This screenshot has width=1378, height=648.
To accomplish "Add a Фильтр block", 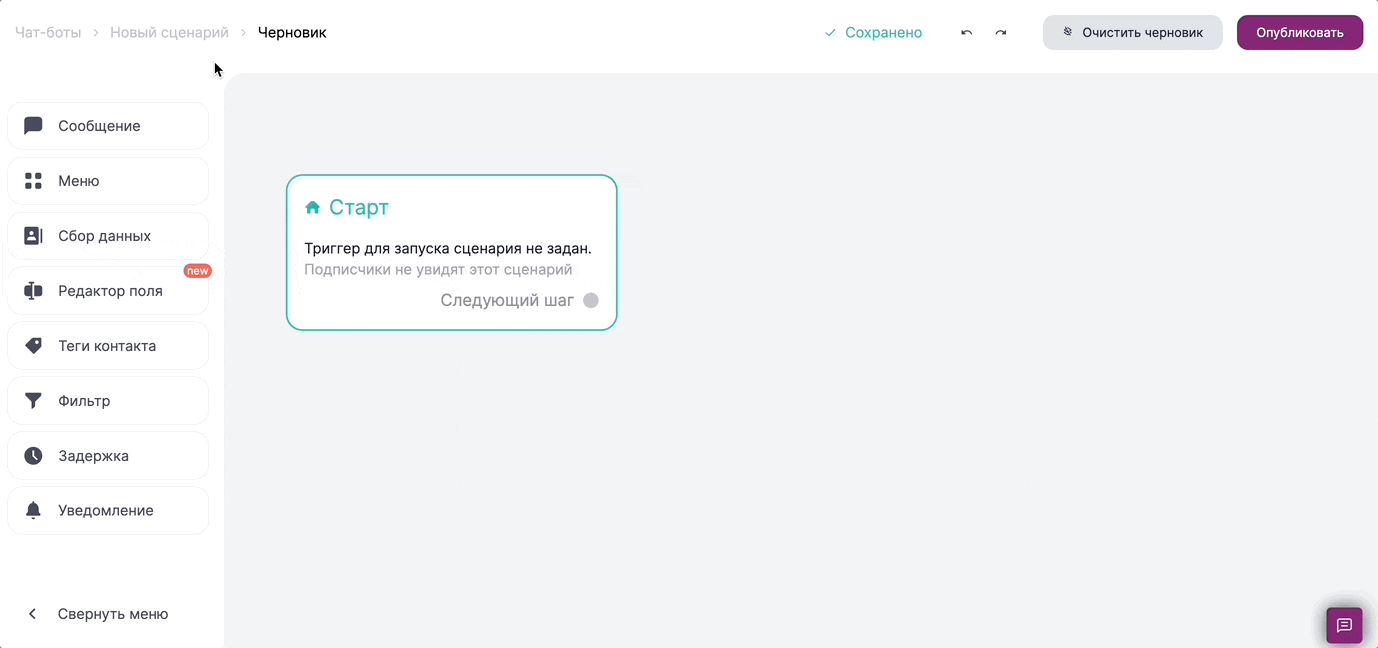I will pyautogui.click(x=108, y=401).
